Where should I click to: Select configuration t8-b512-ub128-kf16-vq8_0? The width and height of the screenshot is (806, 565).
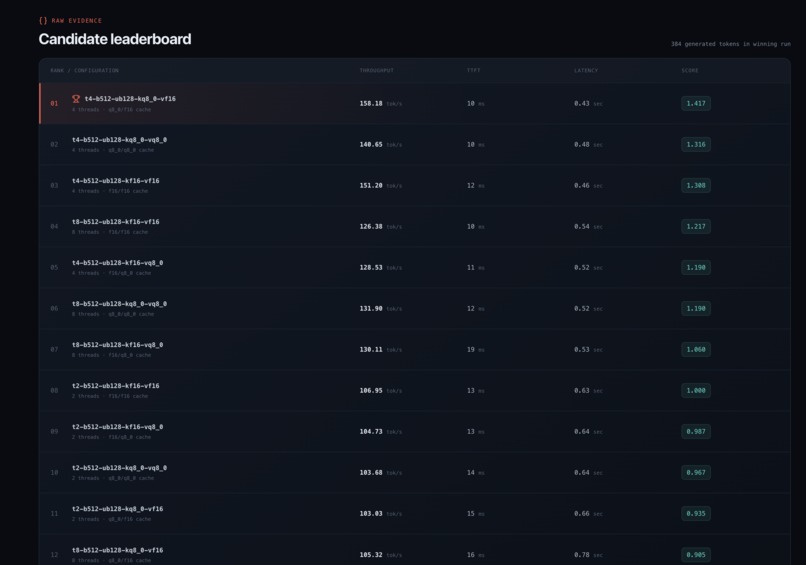118,345
